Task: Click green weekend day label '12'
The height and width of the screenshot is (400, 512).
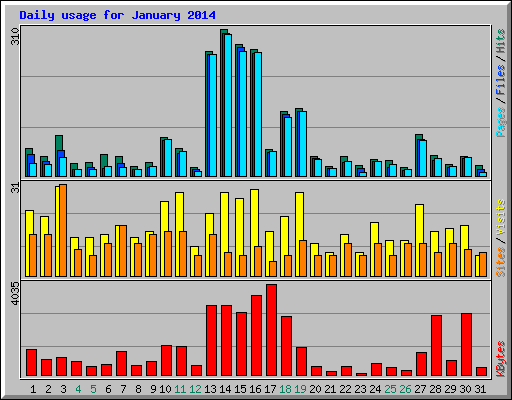Action: pos(195,389)
